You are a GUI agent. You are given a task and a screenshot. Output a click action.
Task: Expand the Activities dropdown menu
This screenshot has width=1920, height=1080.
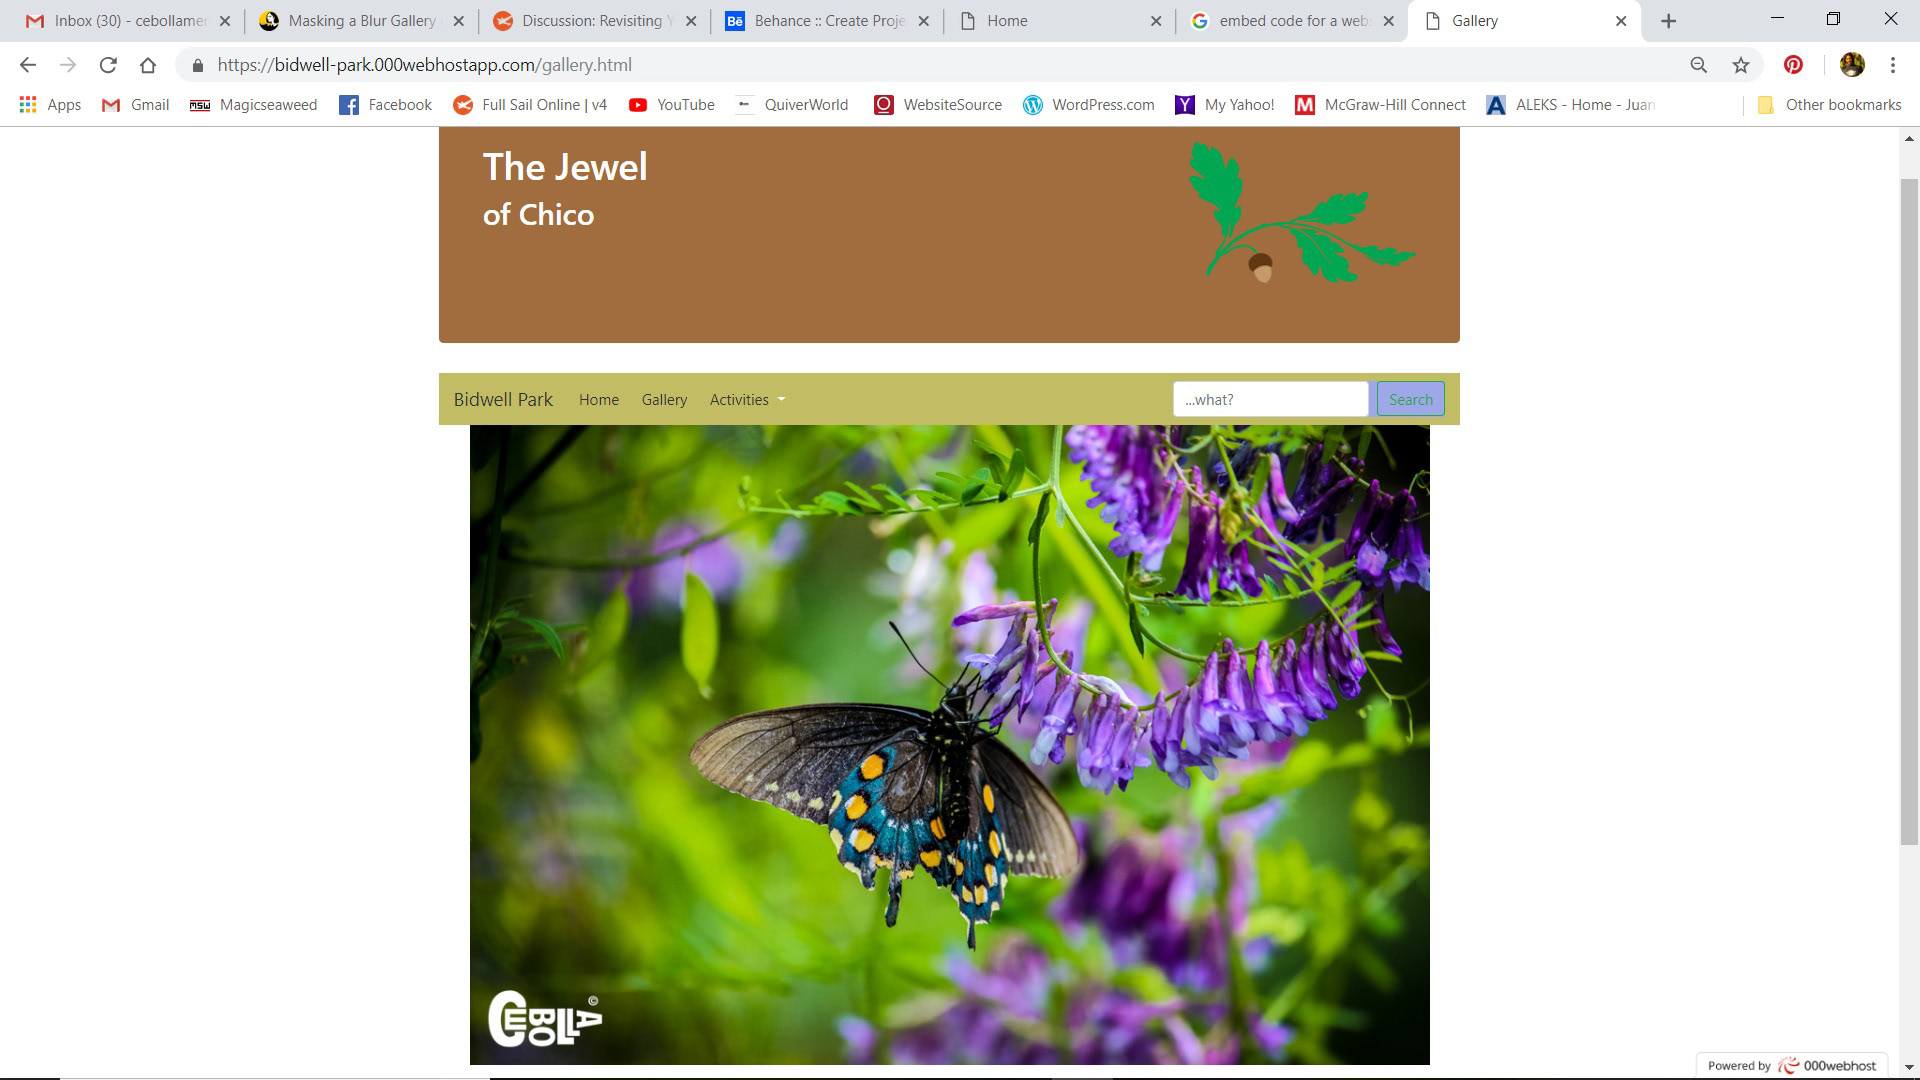coord(747,400)
